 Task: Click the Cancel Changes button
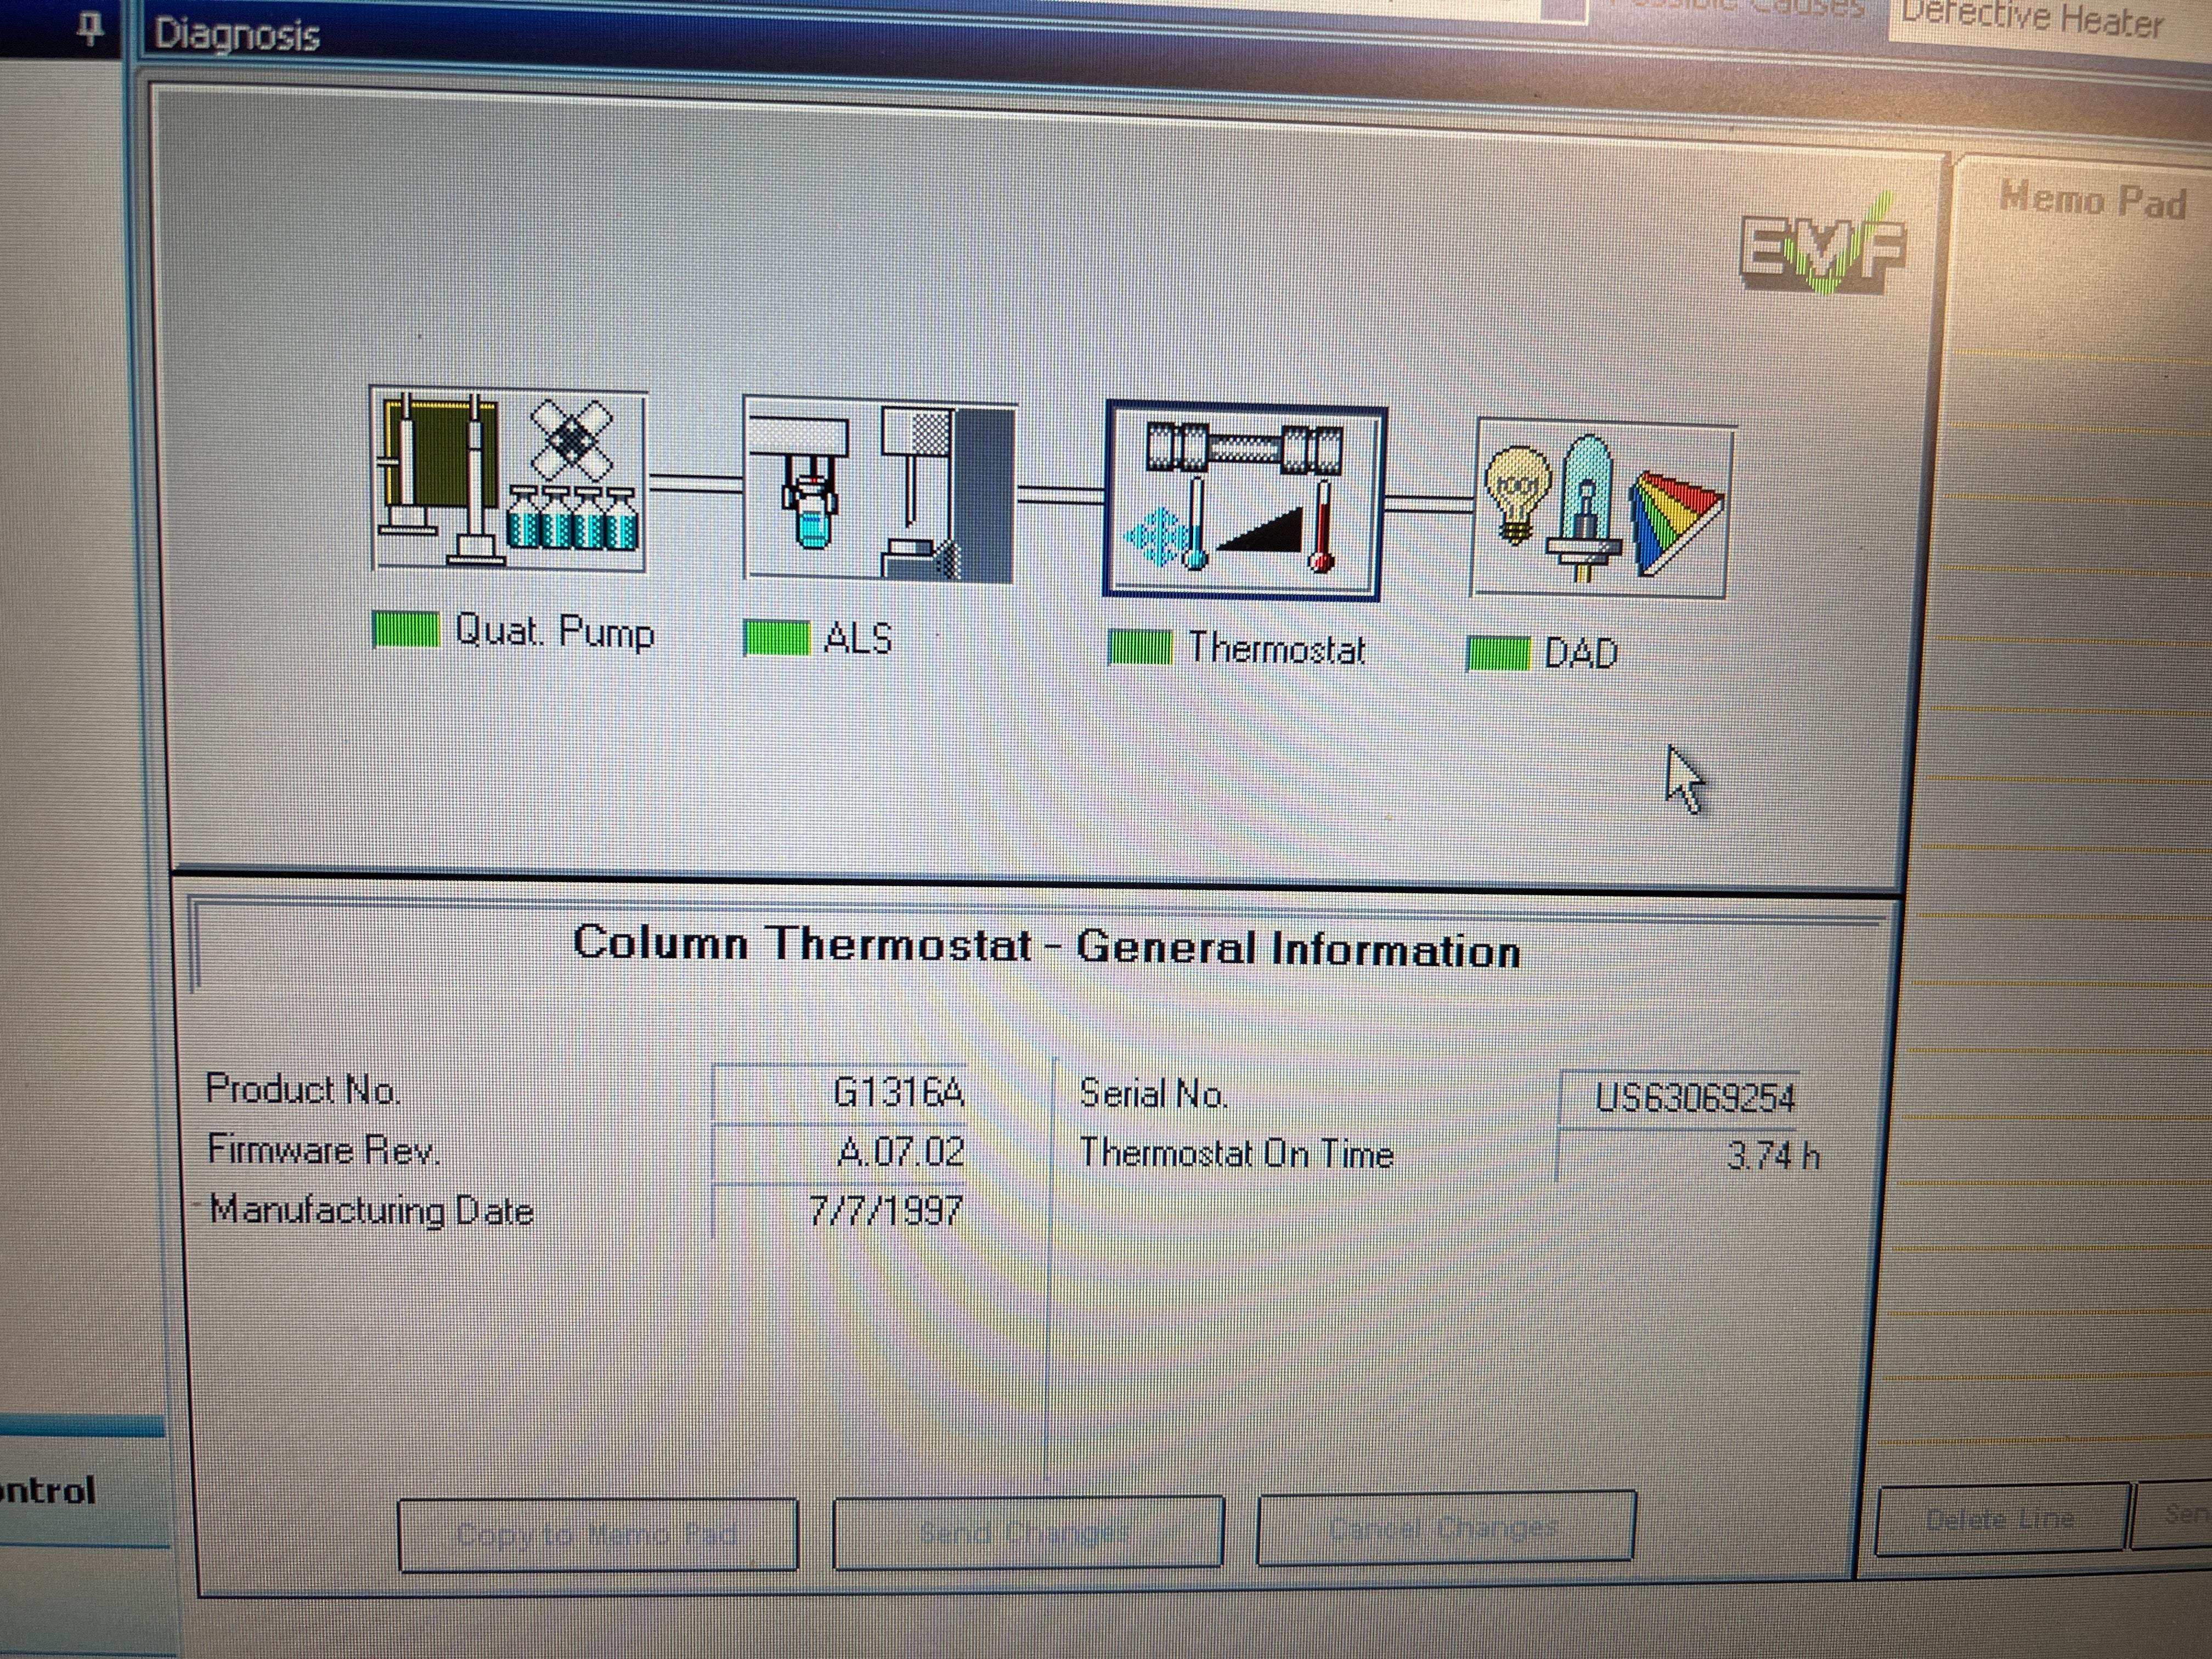(1445, 1527)
